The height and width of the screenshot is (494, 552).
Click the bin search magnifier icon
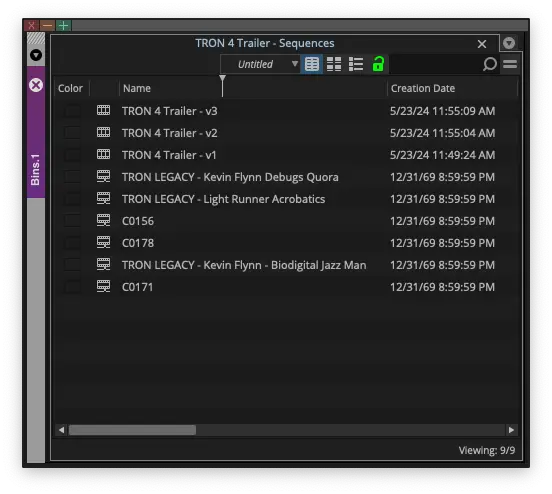489,64
